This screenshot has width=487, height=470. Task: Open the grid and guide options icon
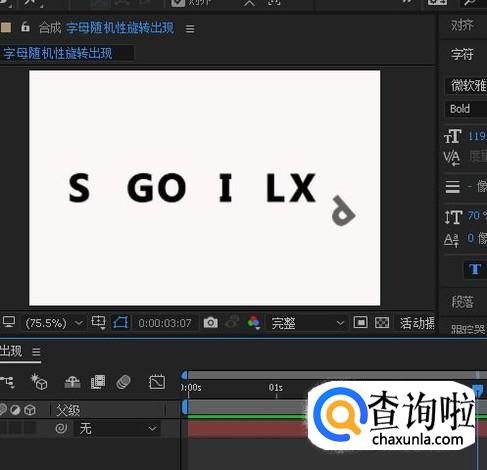click(x=98, y=323)
